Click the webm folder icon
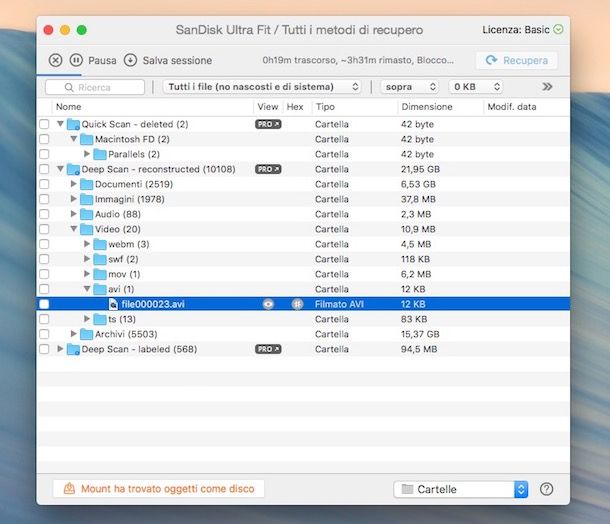 tap(100, 244)
